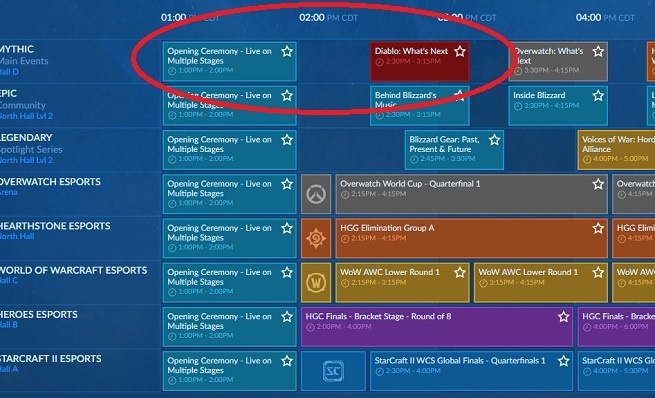Click the World of Warcraft logo icon
This screenshot has height=398, width=655.
(x=316, y=283)
